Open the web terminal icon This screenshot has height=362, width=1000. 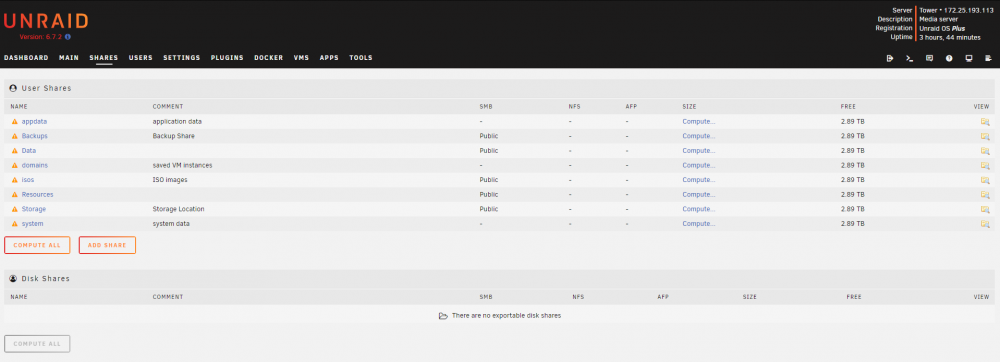pyautogui.click(x=910, y=58)
